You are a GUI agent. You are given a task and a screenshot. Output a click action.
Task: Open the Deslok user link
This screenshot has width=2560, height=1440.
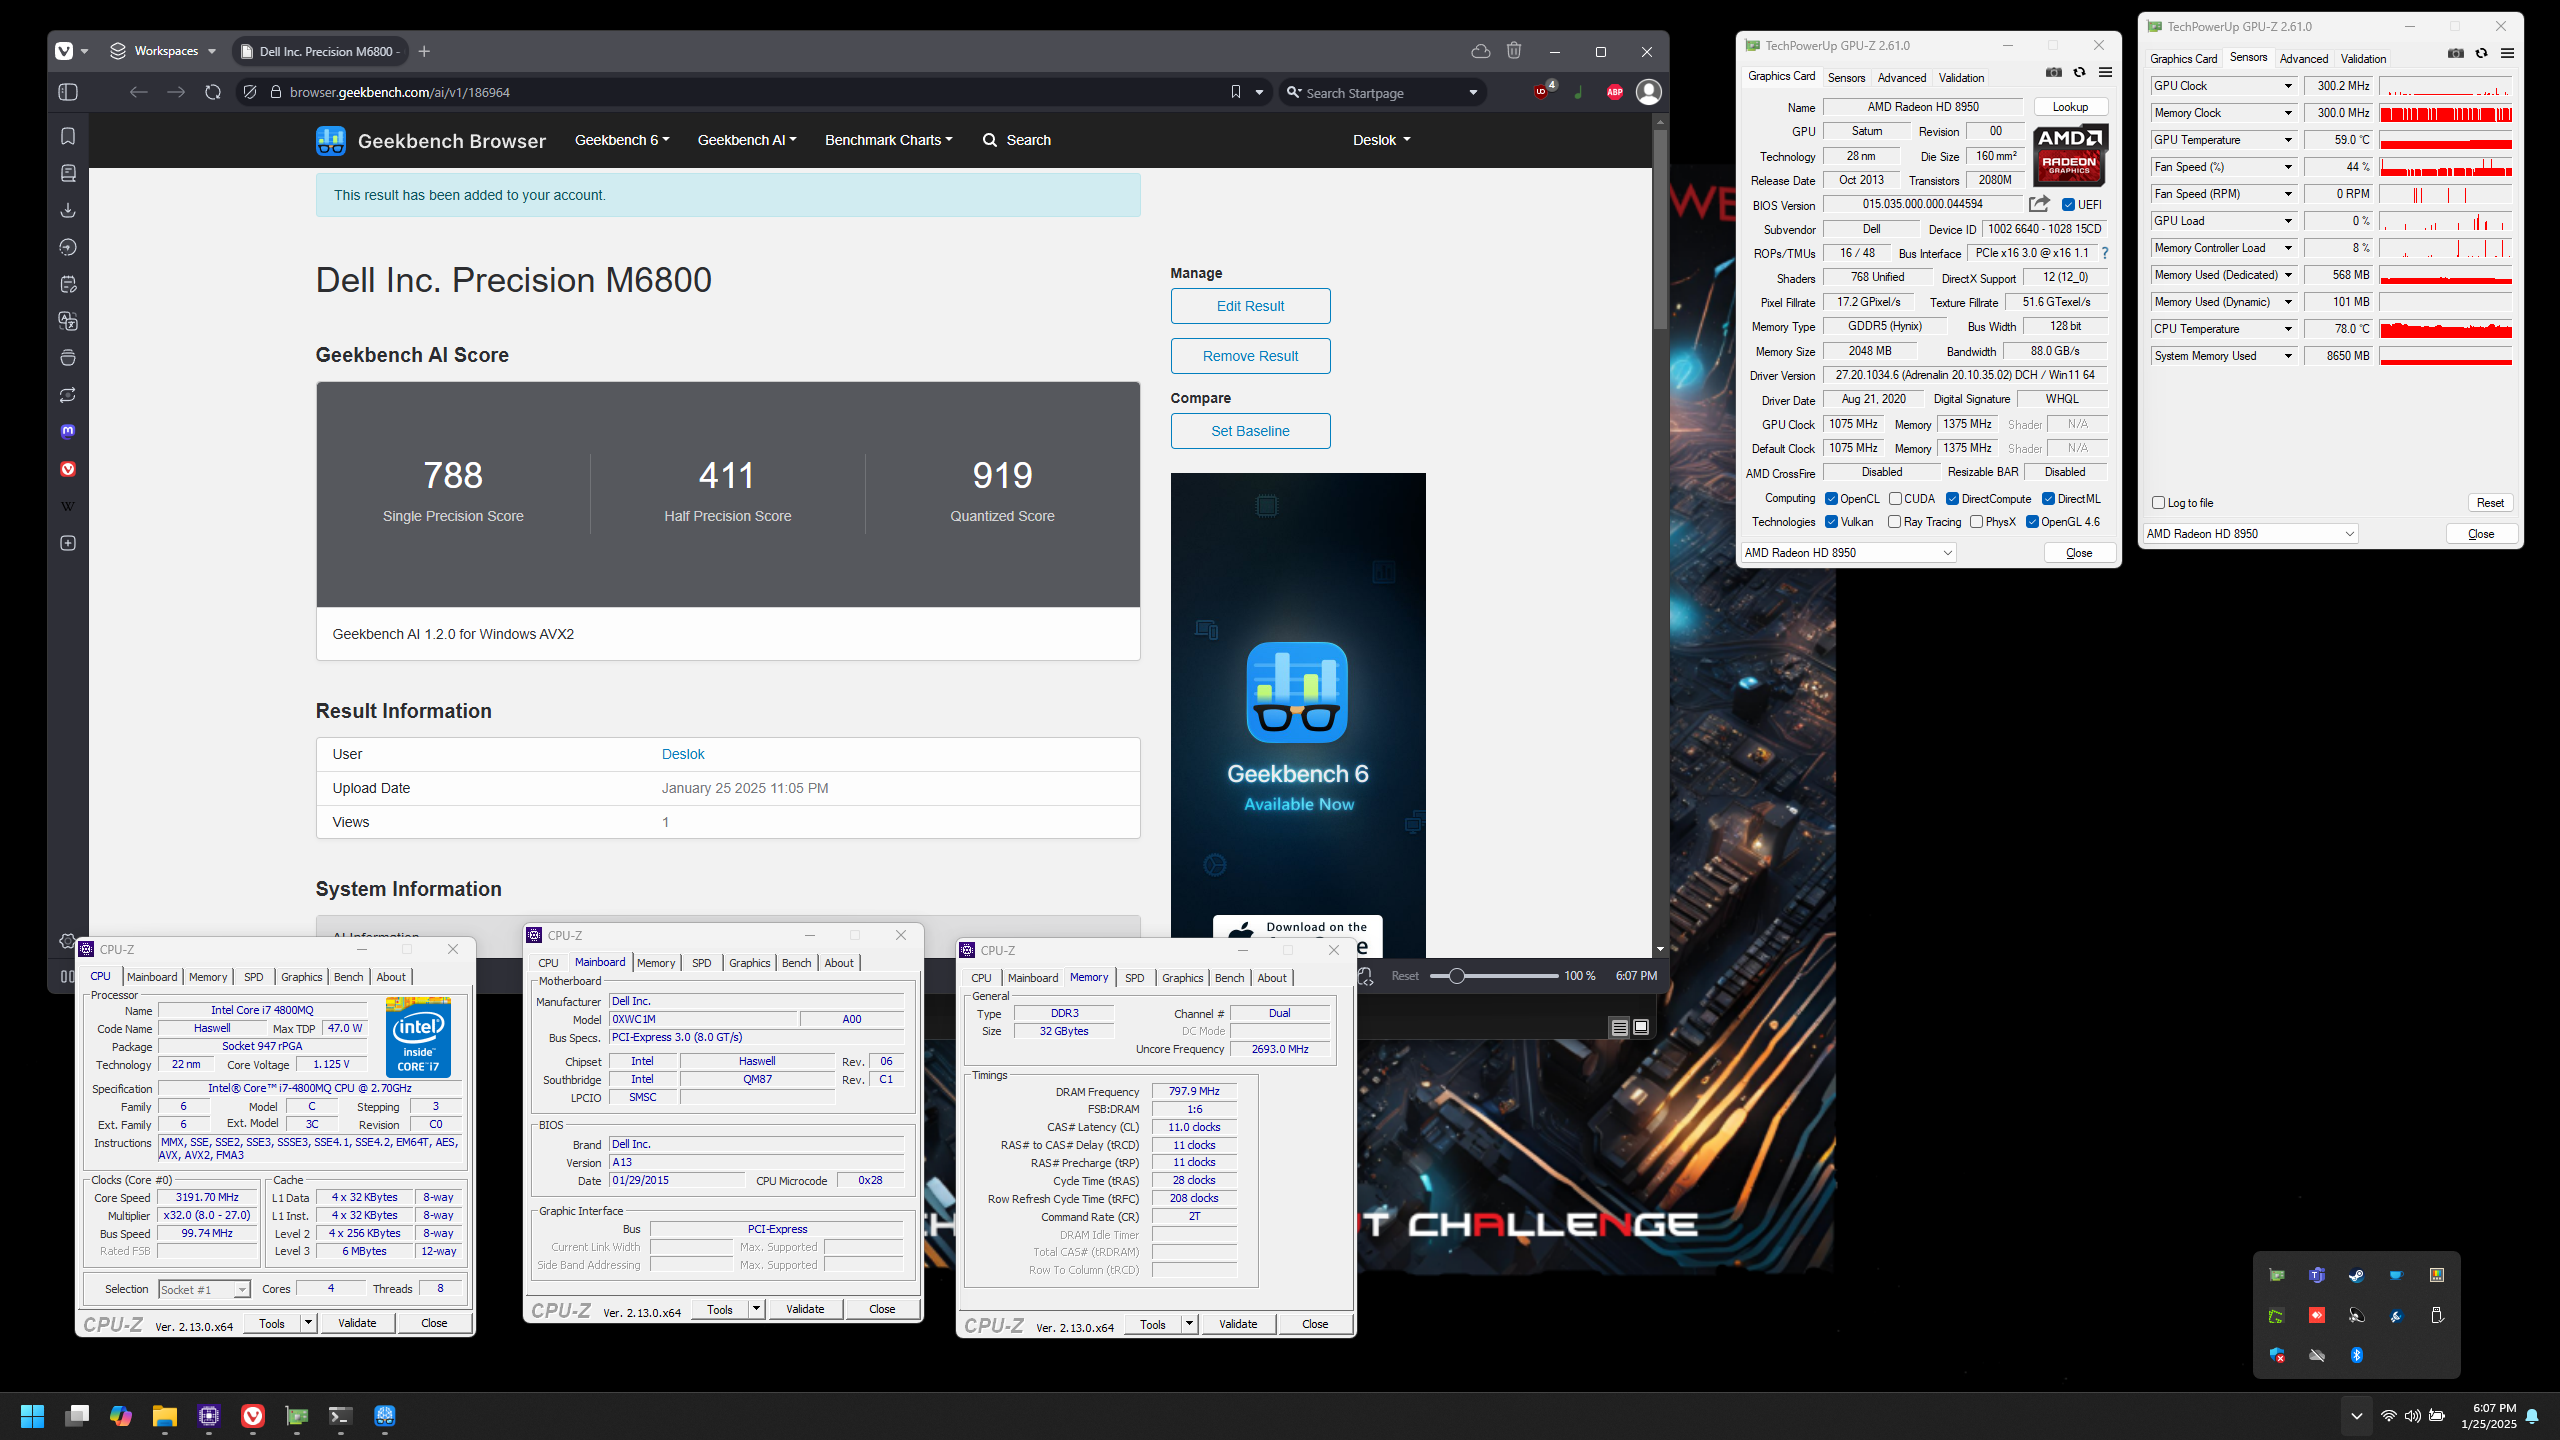click(x=683, y=754)
